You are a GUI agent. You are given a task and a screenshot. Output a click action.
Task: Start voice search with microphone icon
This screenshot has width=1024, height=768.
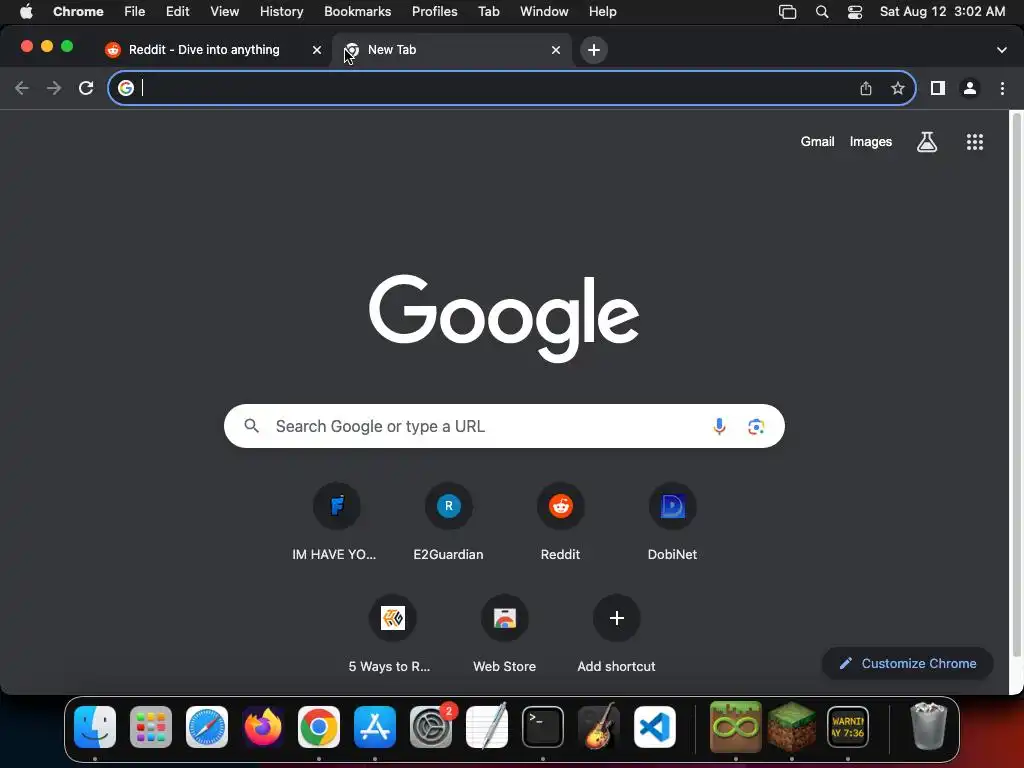point(719,426)
